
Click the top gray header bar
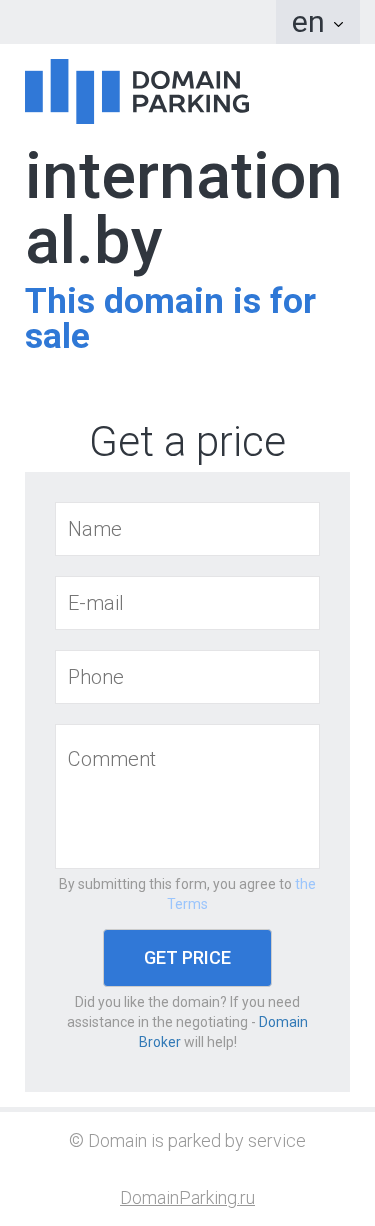click(138, 22)
